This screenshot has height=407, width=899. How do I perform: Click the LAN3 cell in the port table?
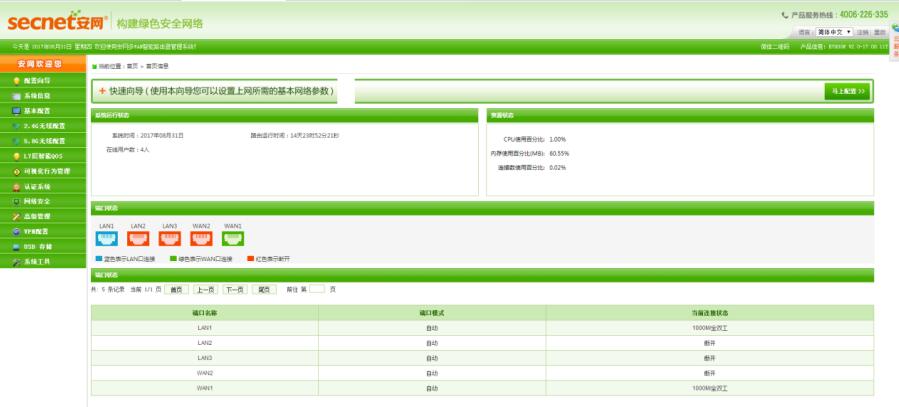205,358
